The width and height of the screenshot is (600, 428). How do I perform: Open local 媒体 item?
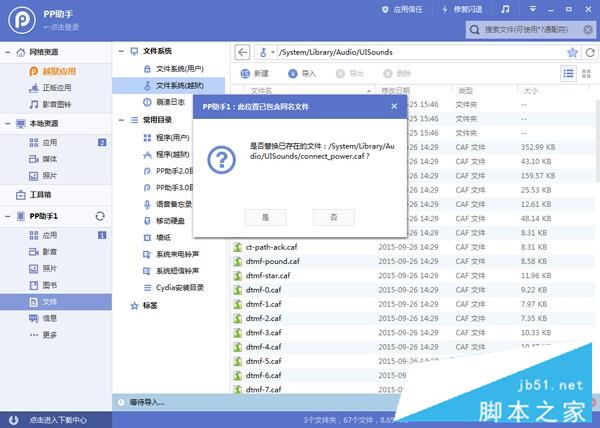(x=44, y=159)
